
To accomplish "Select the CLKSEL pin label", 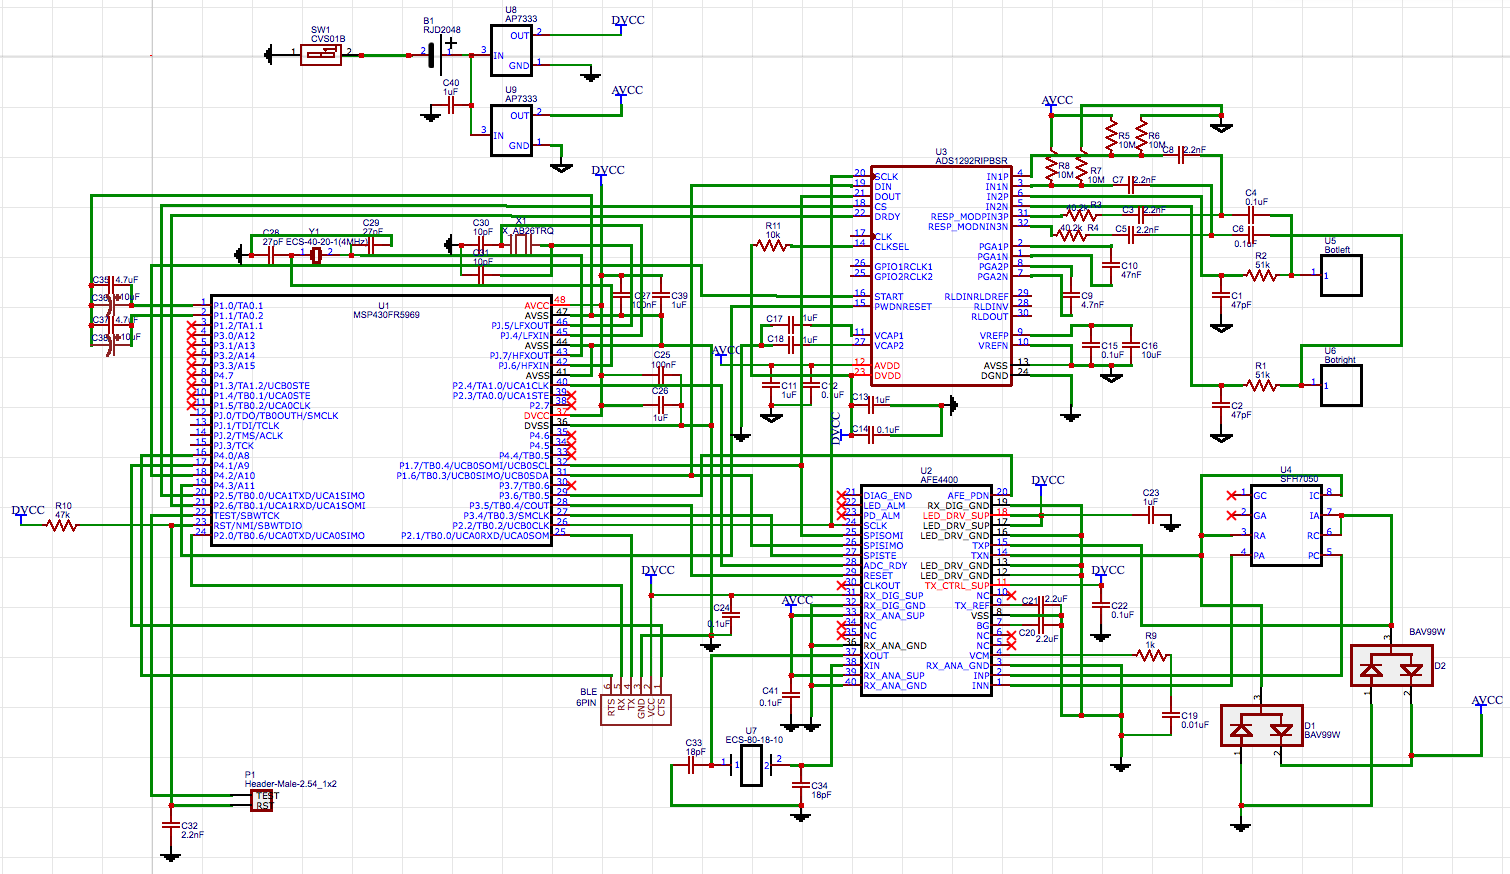I will pyautogui.click(x=892, y=246).
